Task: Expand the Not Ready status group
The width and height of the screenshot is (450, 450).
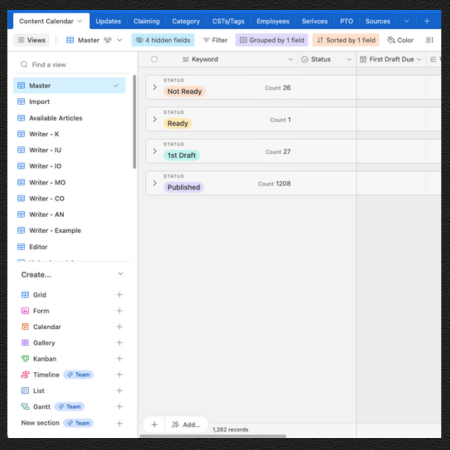Action: [x=154, y=87]
